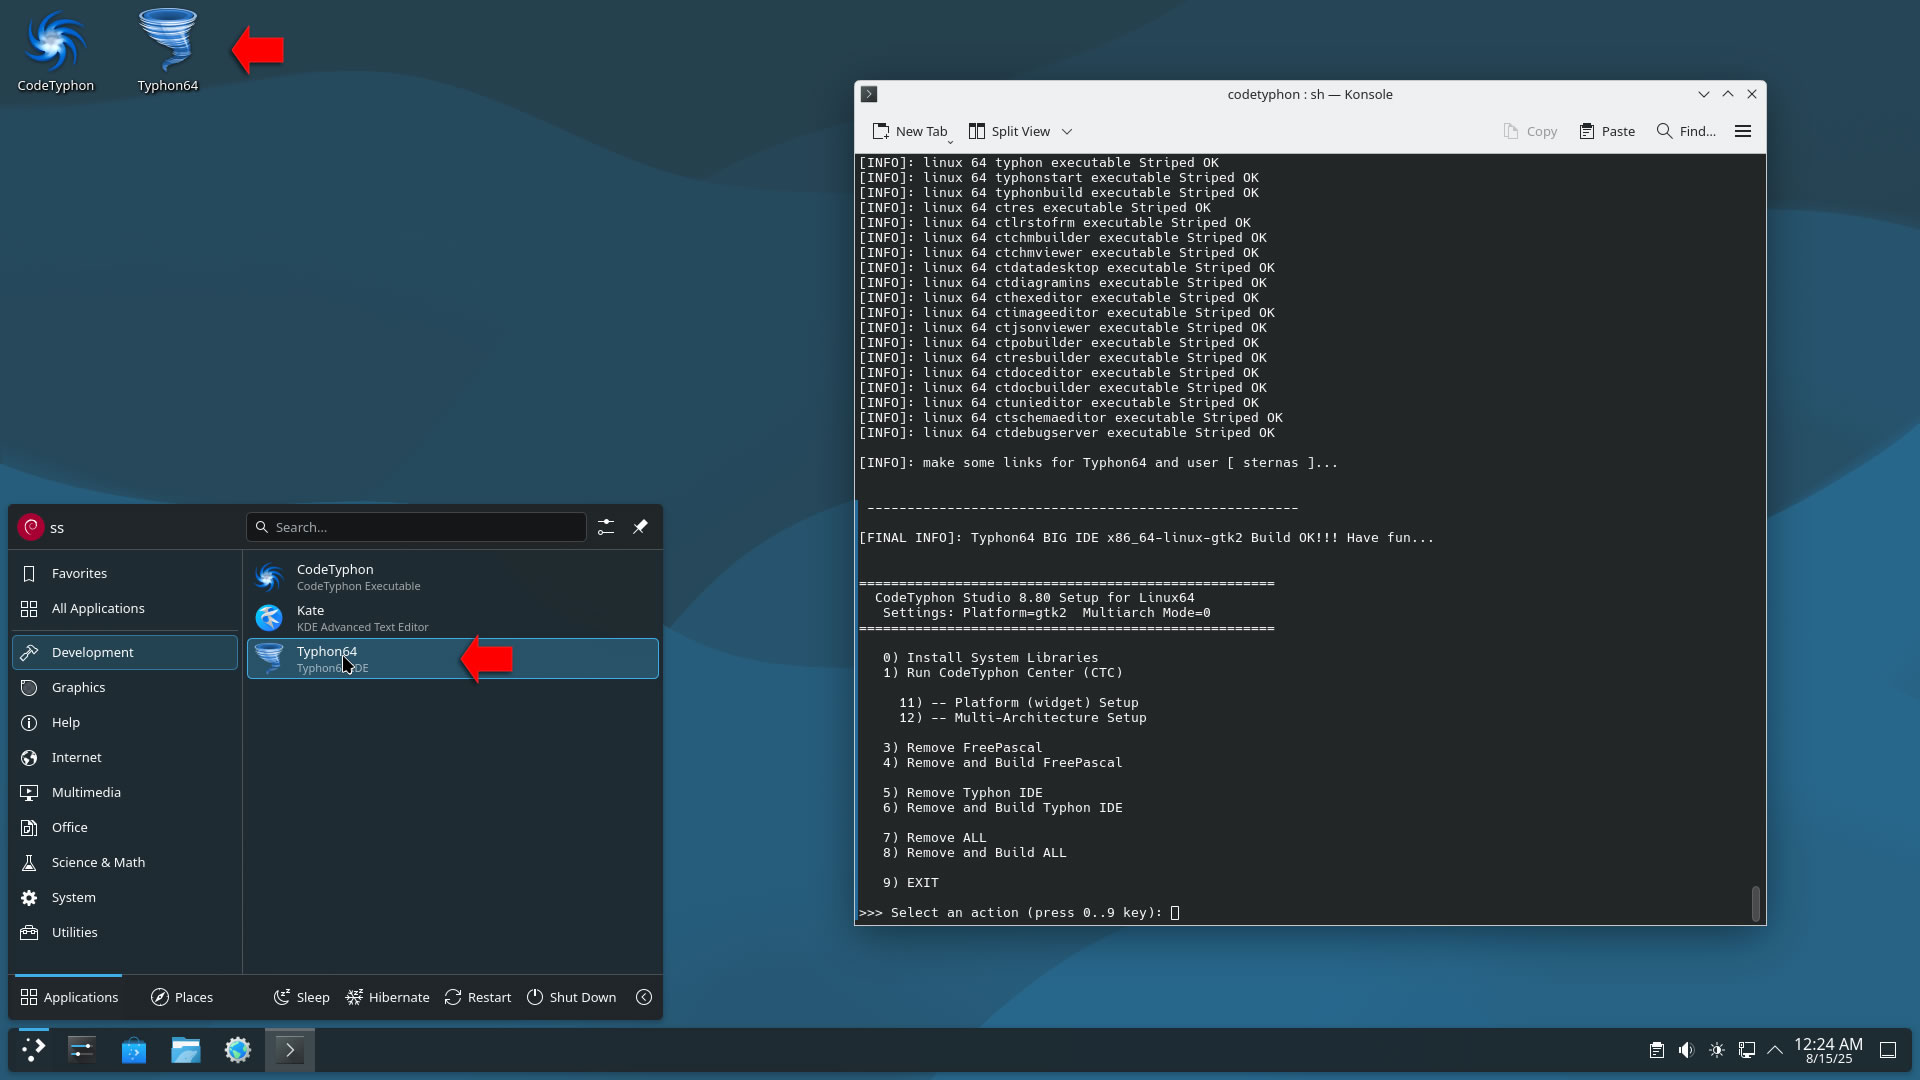Expand more session actions arrow
Screen dimensions: 1920x1080
click(644, 997)
